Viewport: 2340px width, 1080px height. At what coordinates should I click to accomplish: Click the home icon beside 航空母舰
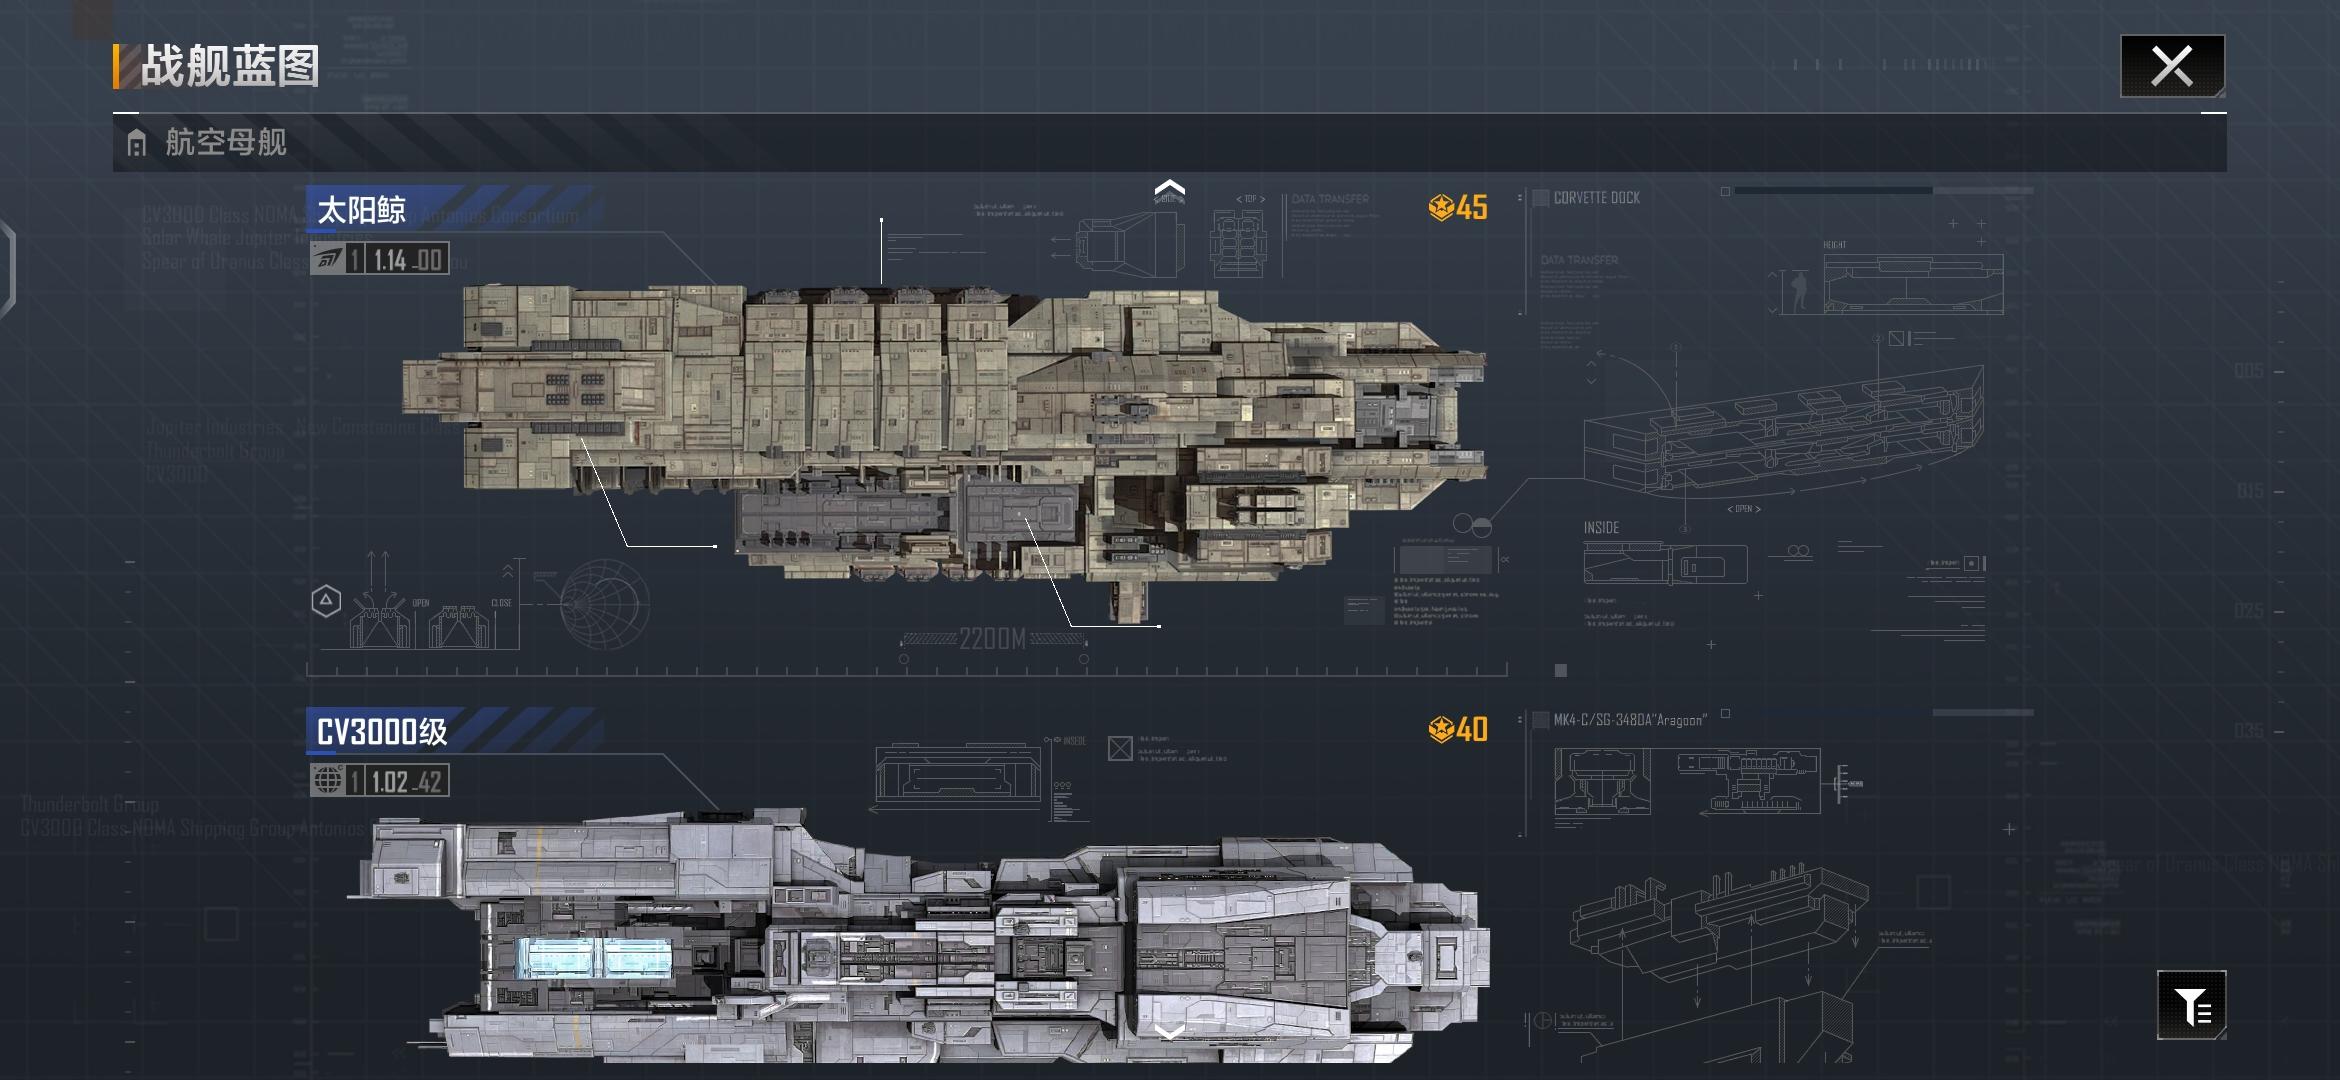(x=137, y=143)
